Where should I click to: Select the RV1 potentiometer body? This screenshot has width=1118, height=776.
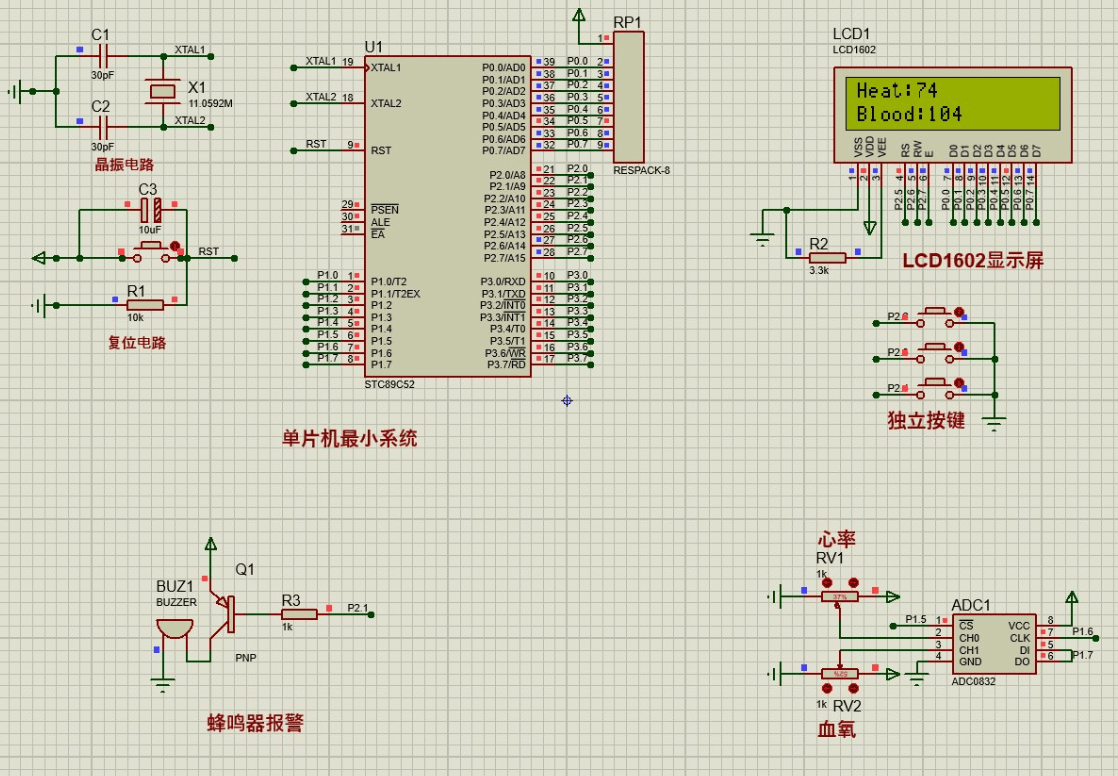(839, 596)
